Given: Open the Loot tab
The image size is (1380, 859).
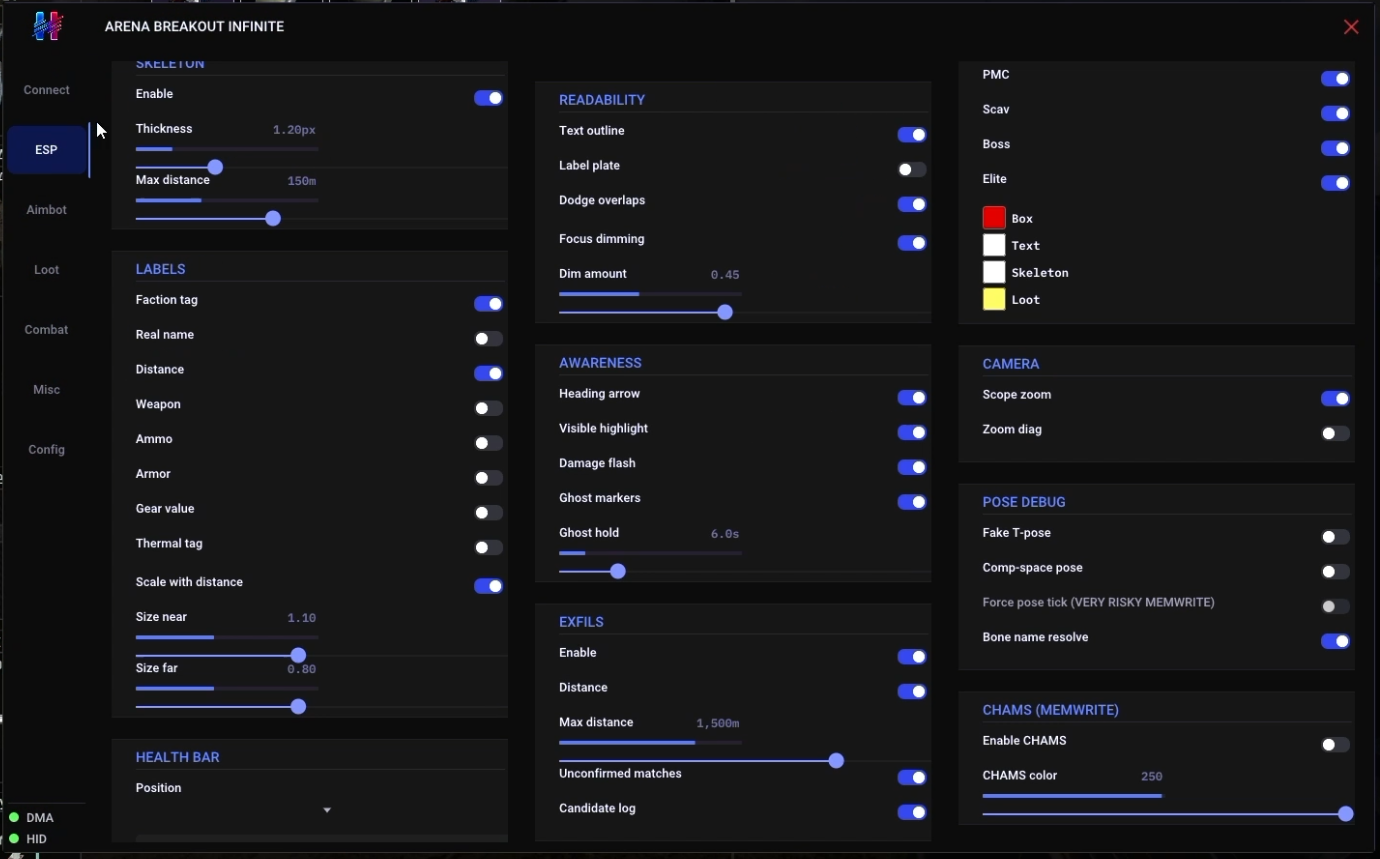Looking at the screenshot, I should (x=47, y=270).
